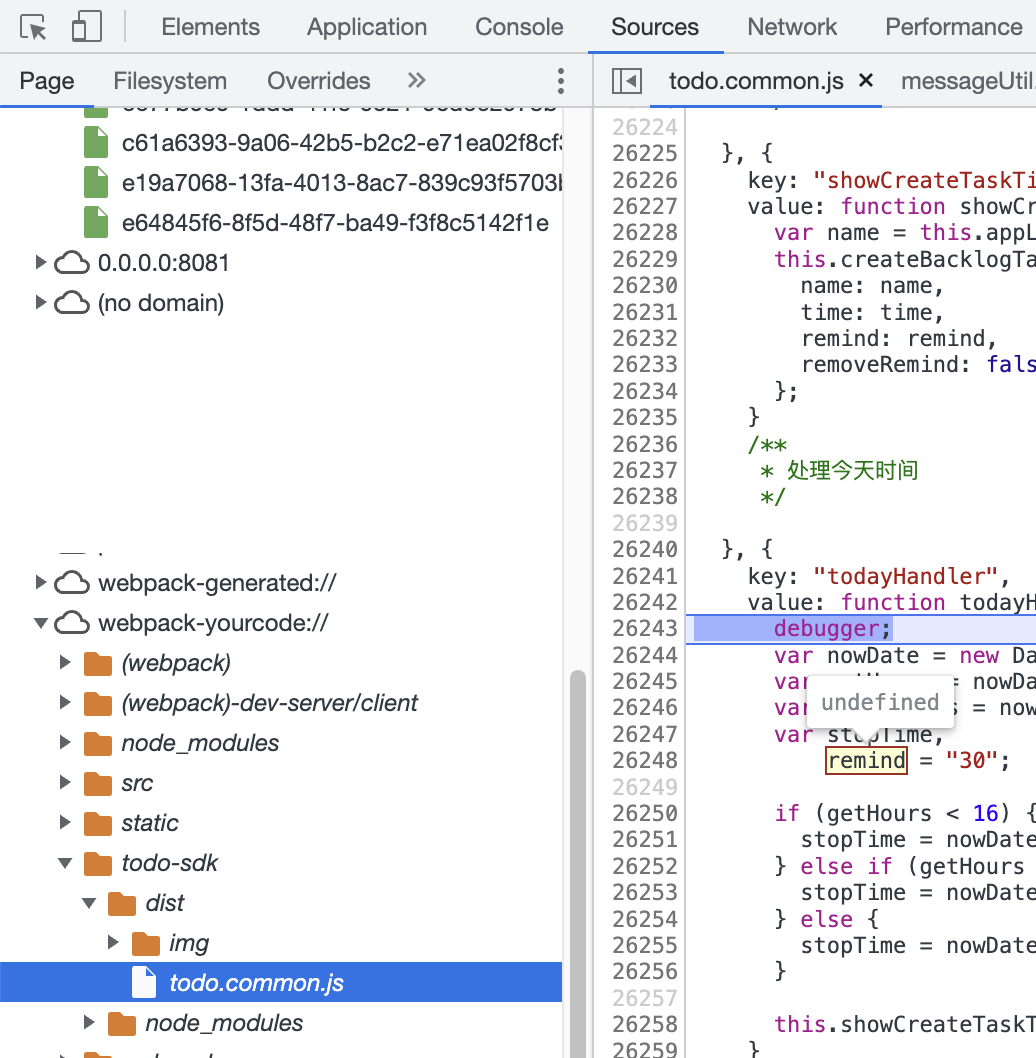Viewport: 1036px width, 1058px height.
Task: Collapse the webpack-yourcode:// node
Action: pyautogui.click(x=41, y=623)
